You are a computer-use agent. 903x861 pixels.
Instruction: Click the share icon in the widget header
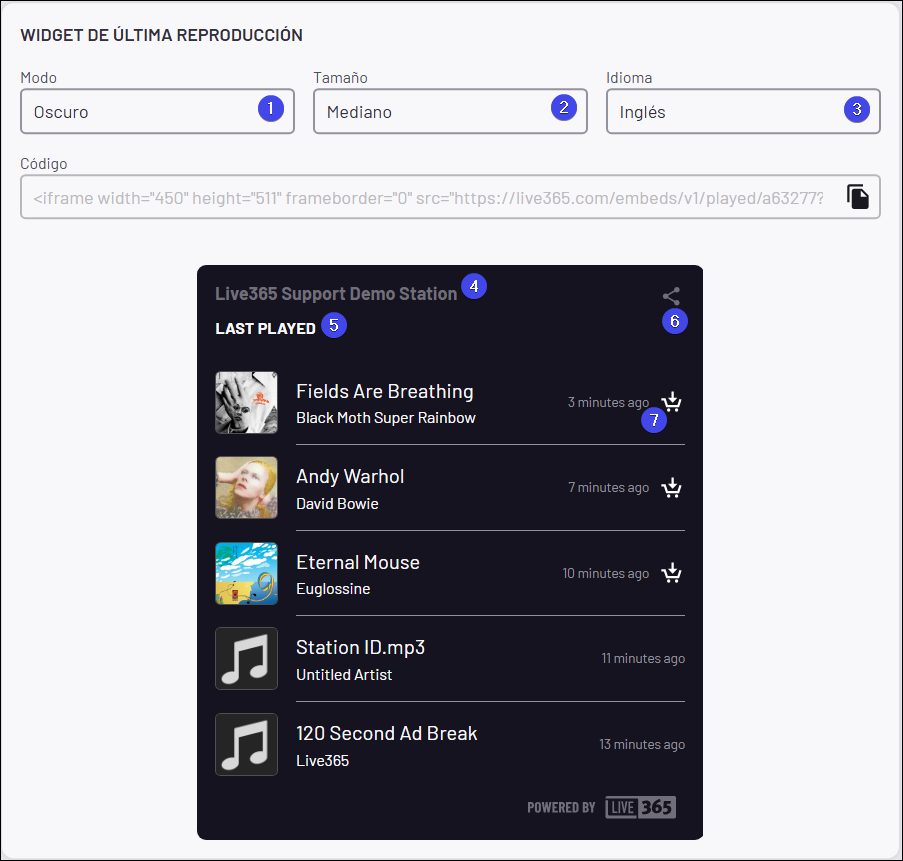click(671, 296)
